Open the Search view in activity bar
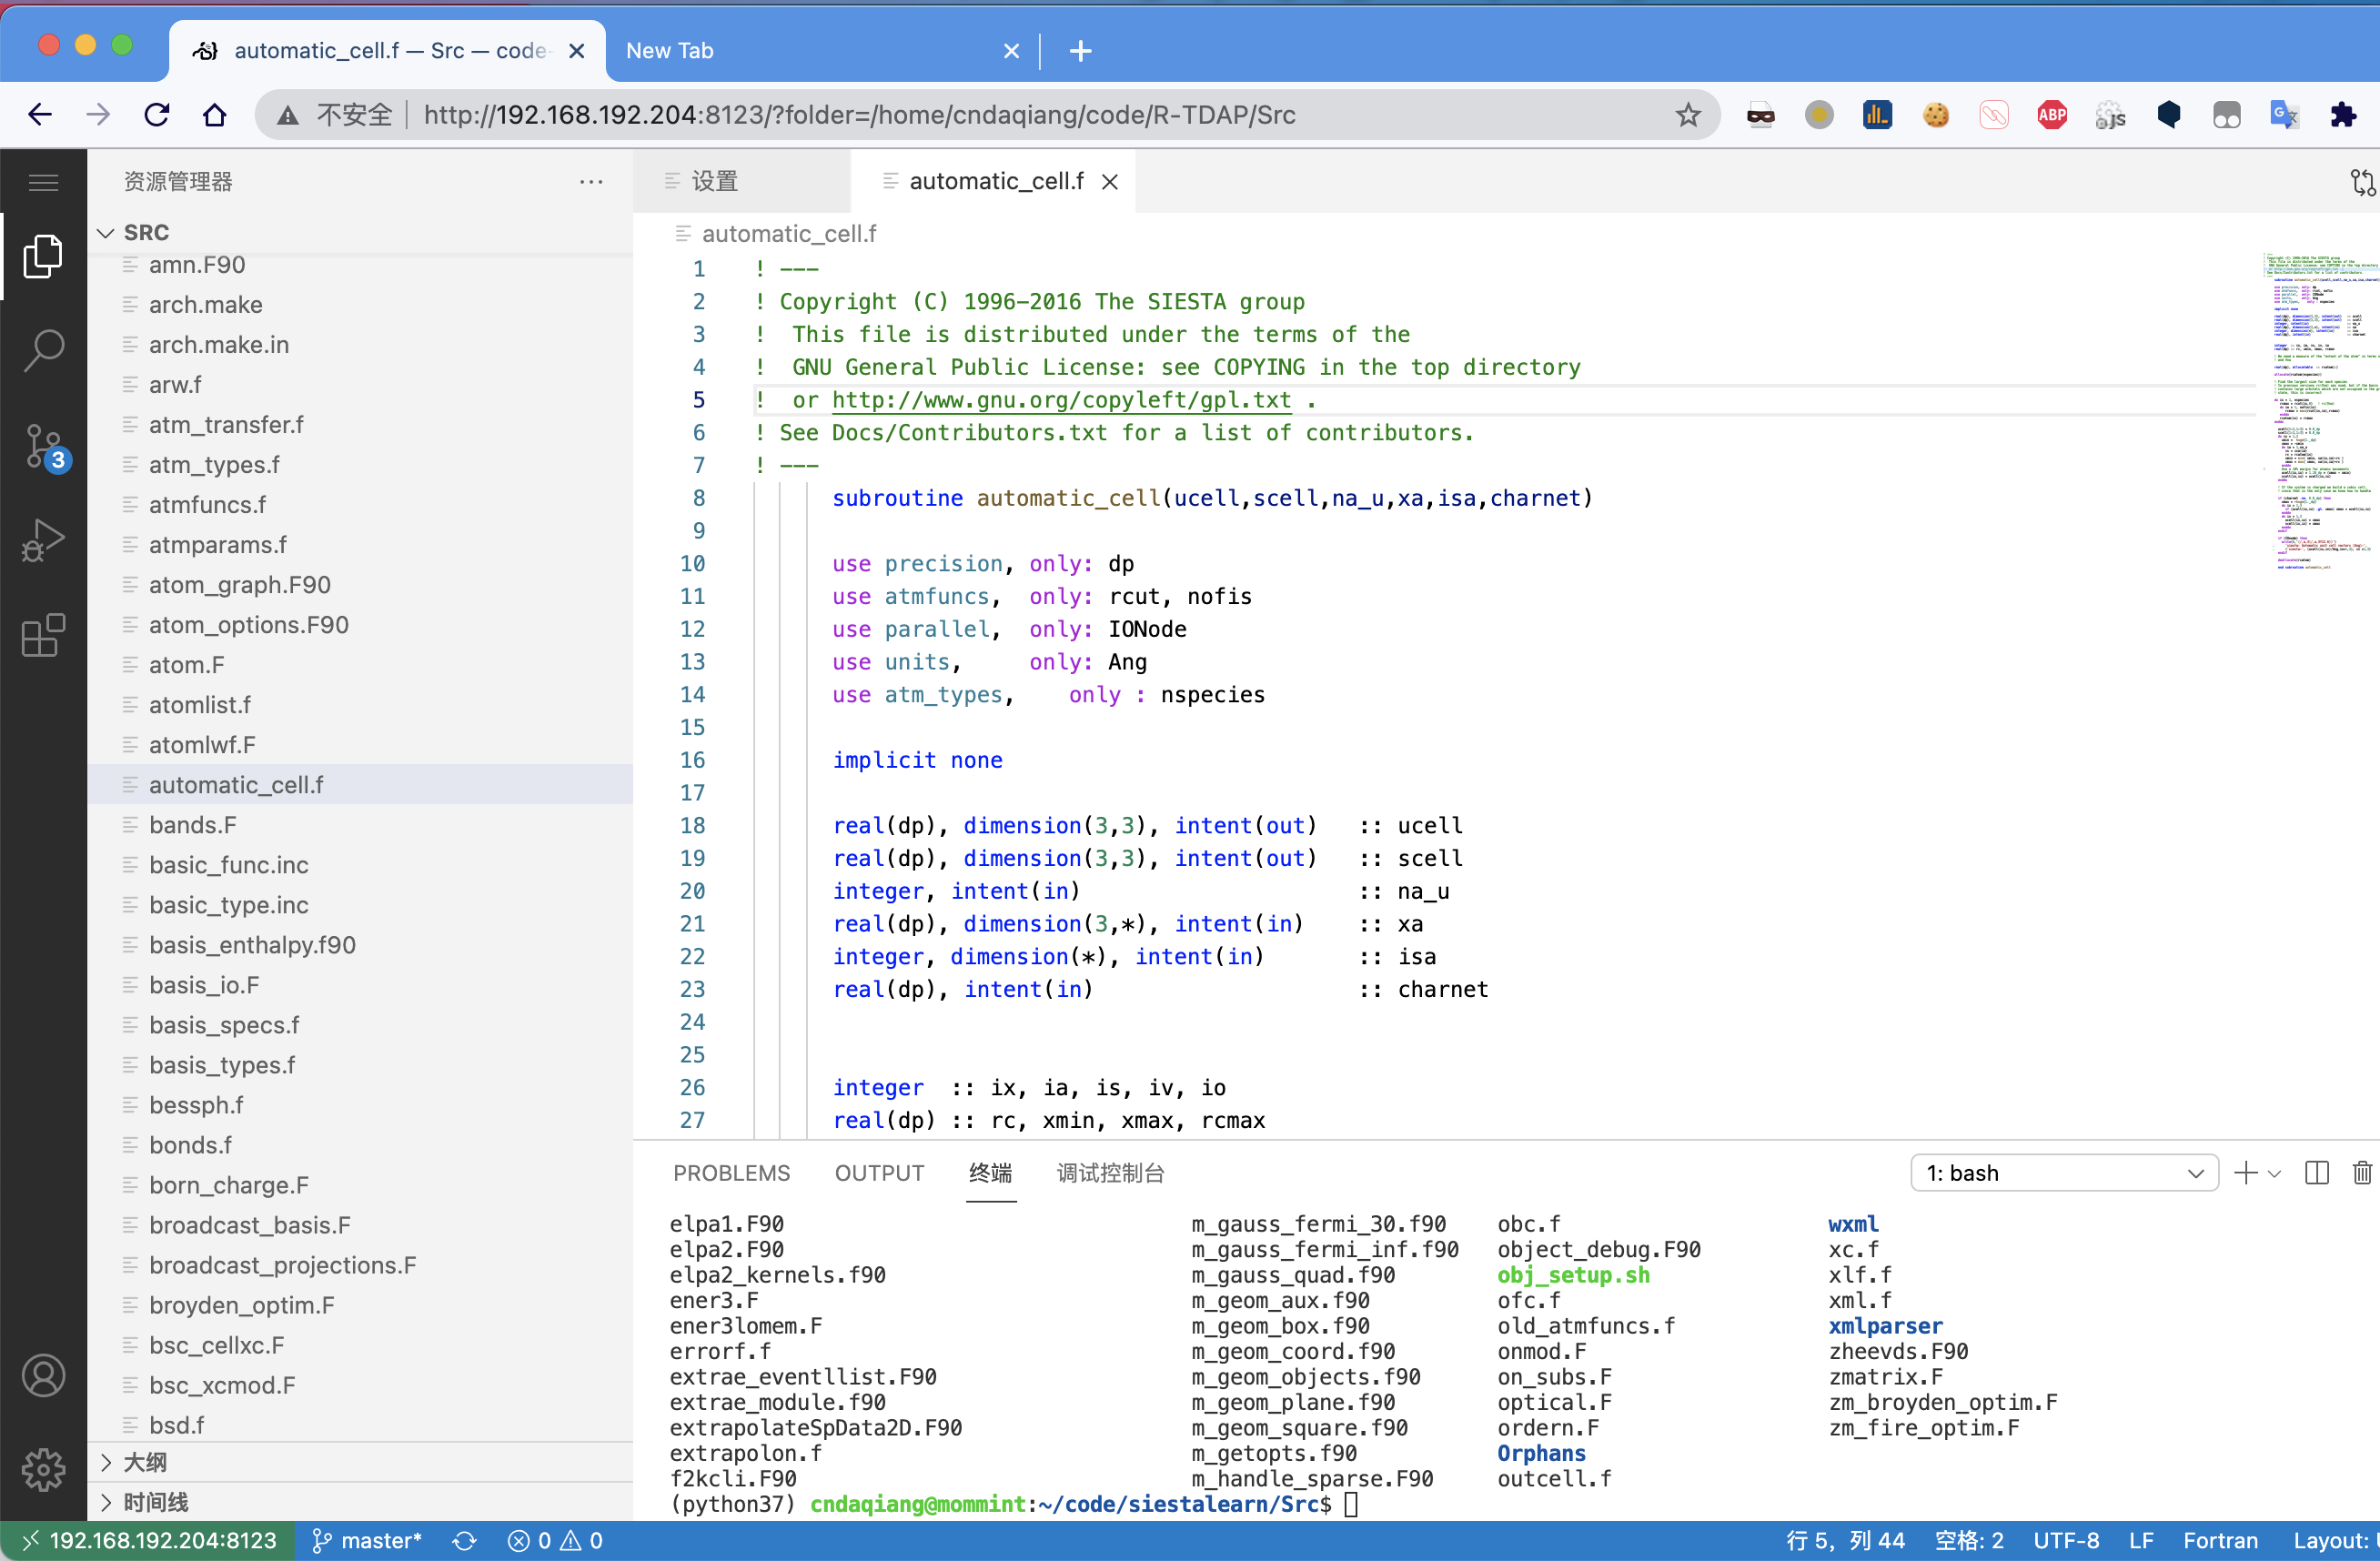This screenshot has height=1561, width=2380. point(43,350)
